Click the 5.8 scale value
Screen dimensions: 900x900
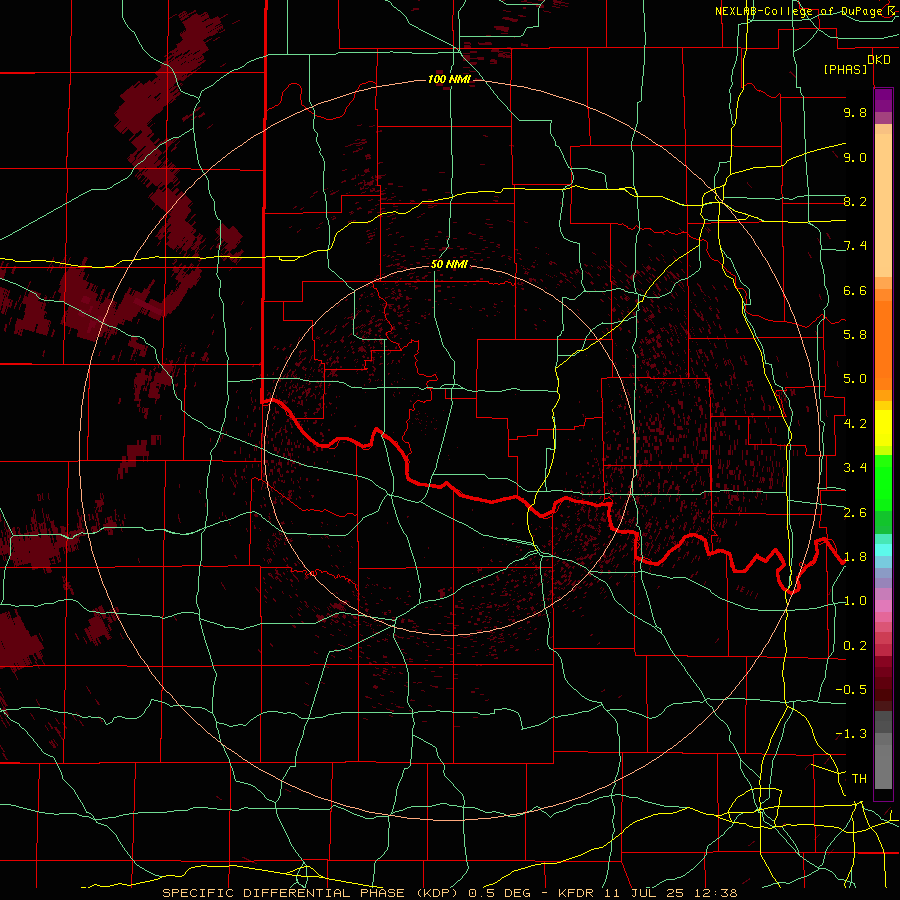[855, 335]
